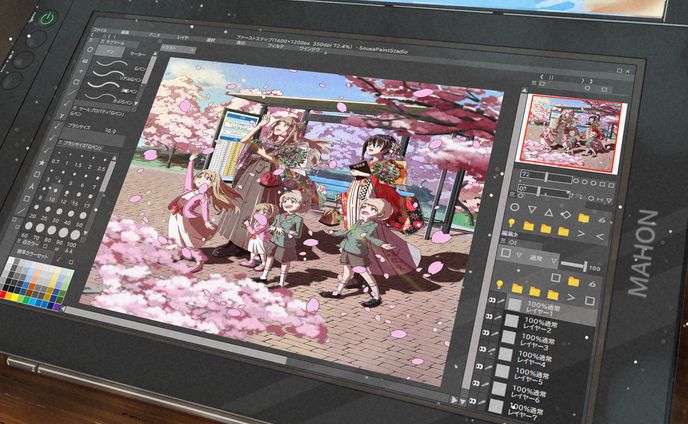Click the circle shape icon in navigator panel
This screenshot has width=688, height=424.
click(515, 207)
